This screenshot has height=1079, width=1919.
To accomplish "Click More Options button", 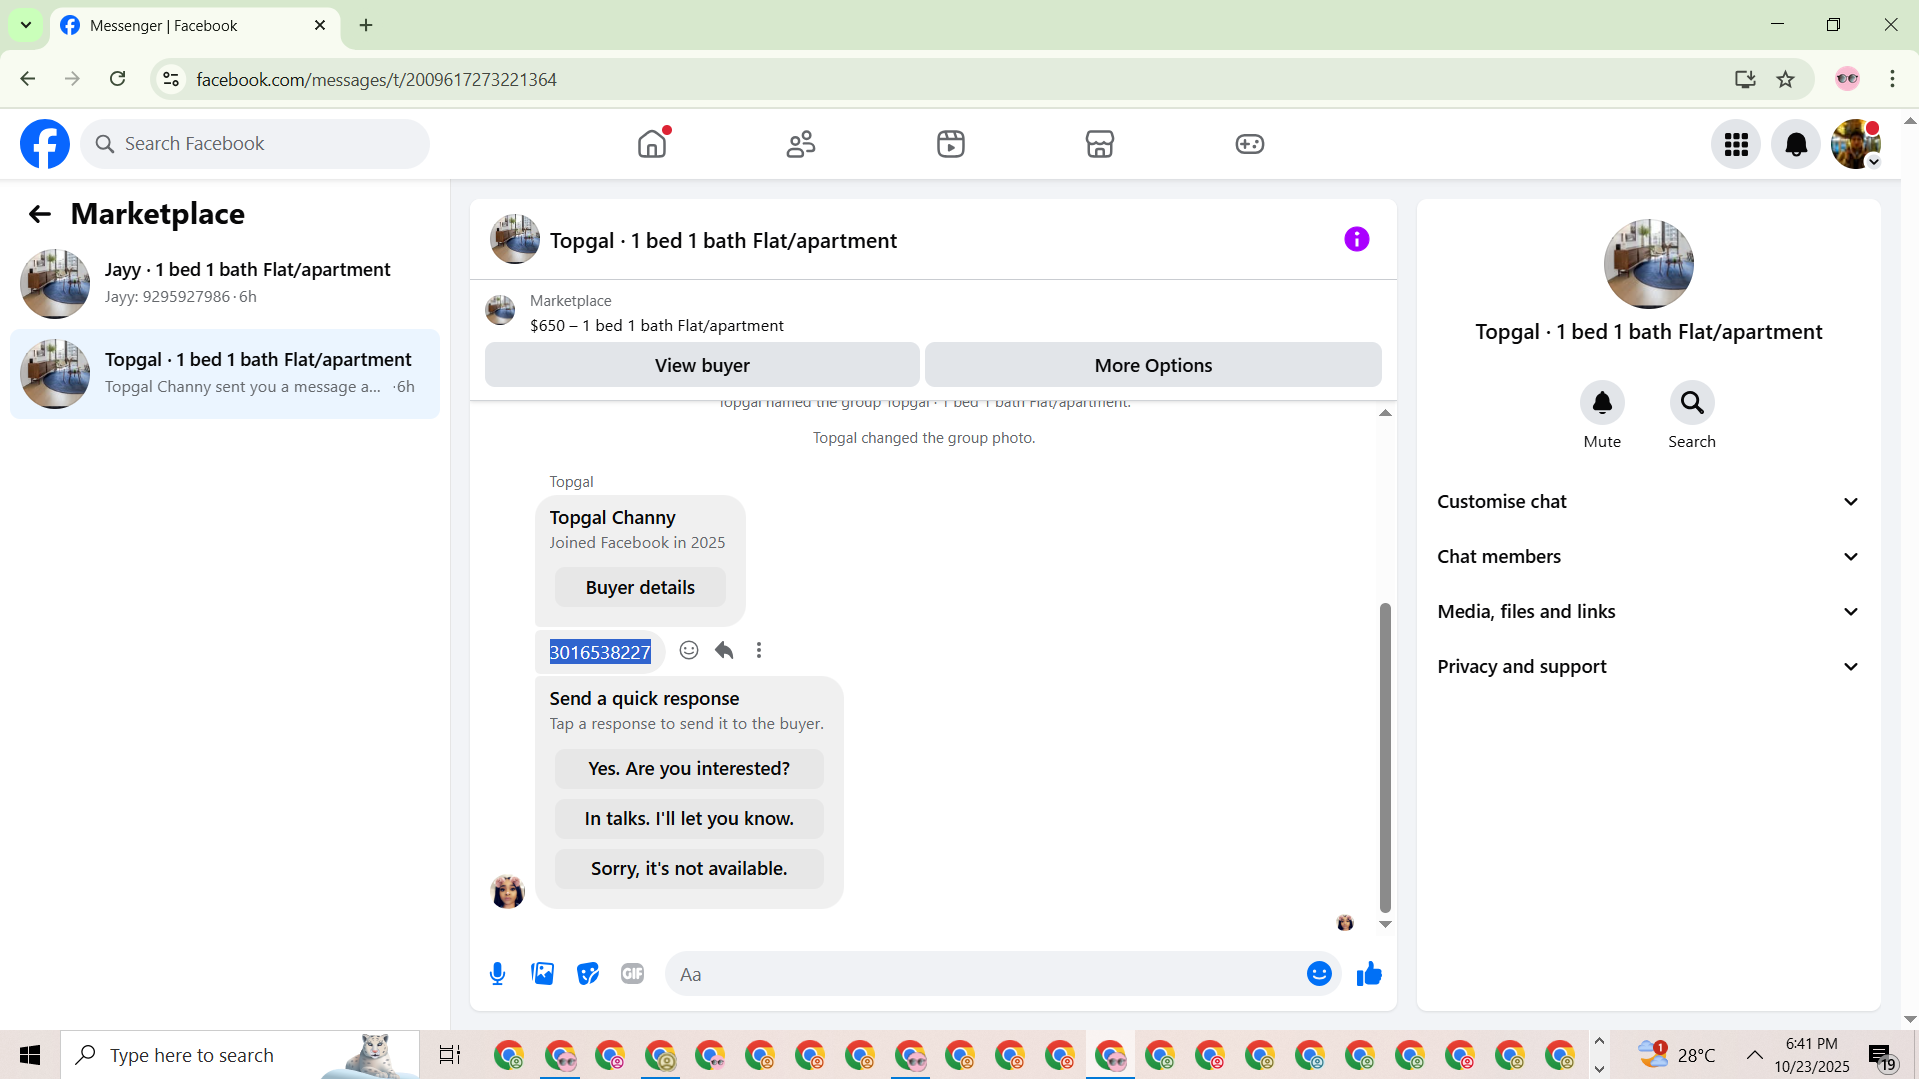I will pos(1153,365).
